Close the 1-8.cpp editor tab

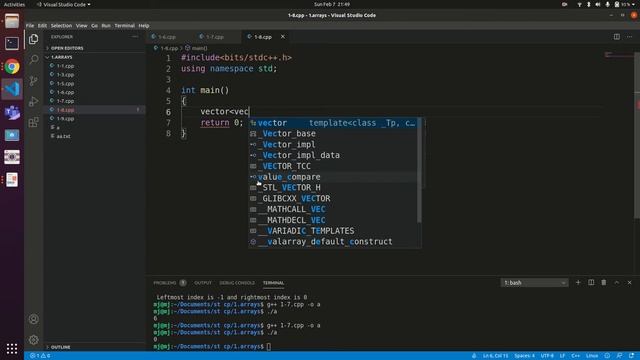click(282, 37)
